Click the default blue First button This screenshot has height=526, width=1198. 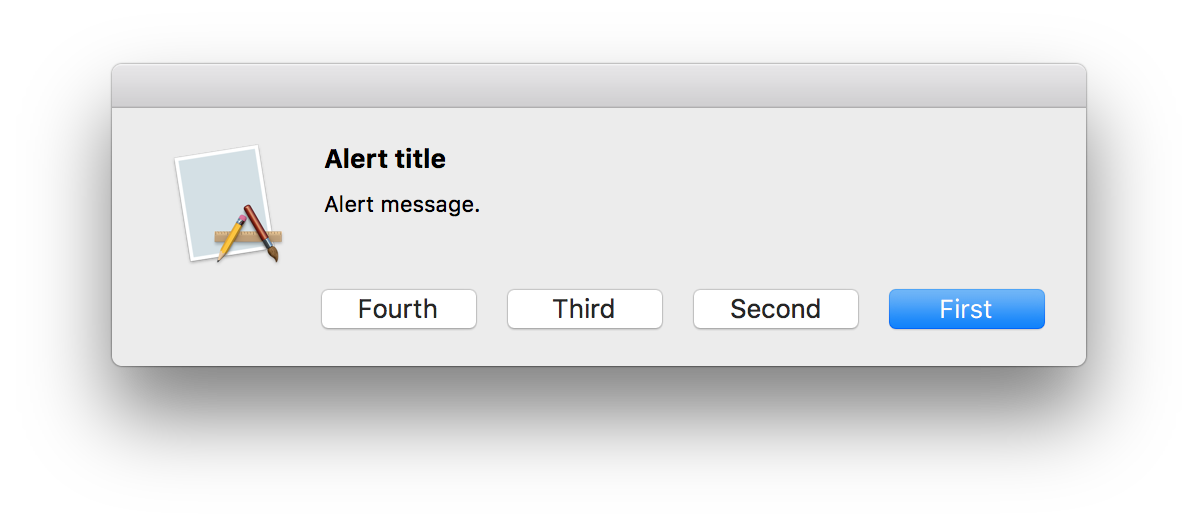[966, 309]
